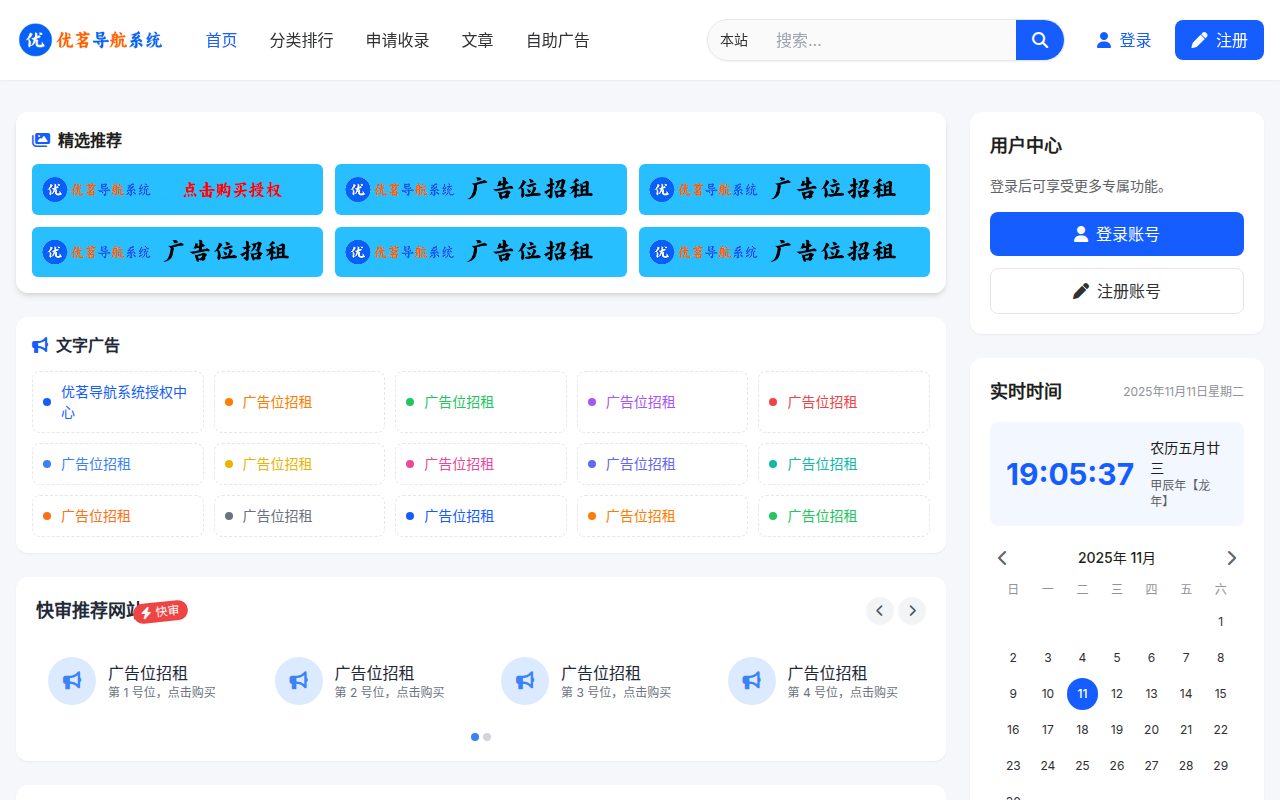The height and width of the screenshot is (800, 1280).
Task: Click the 搜索 input field
Action: click(880, 40)
